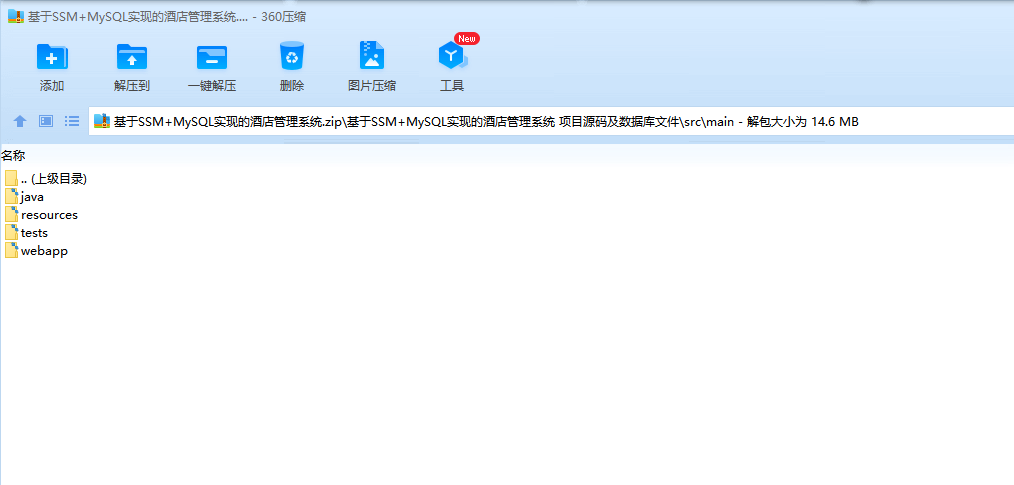Click the 一键解压 label text
This screenshot has height=485, width=1014.
coord(211,86)
